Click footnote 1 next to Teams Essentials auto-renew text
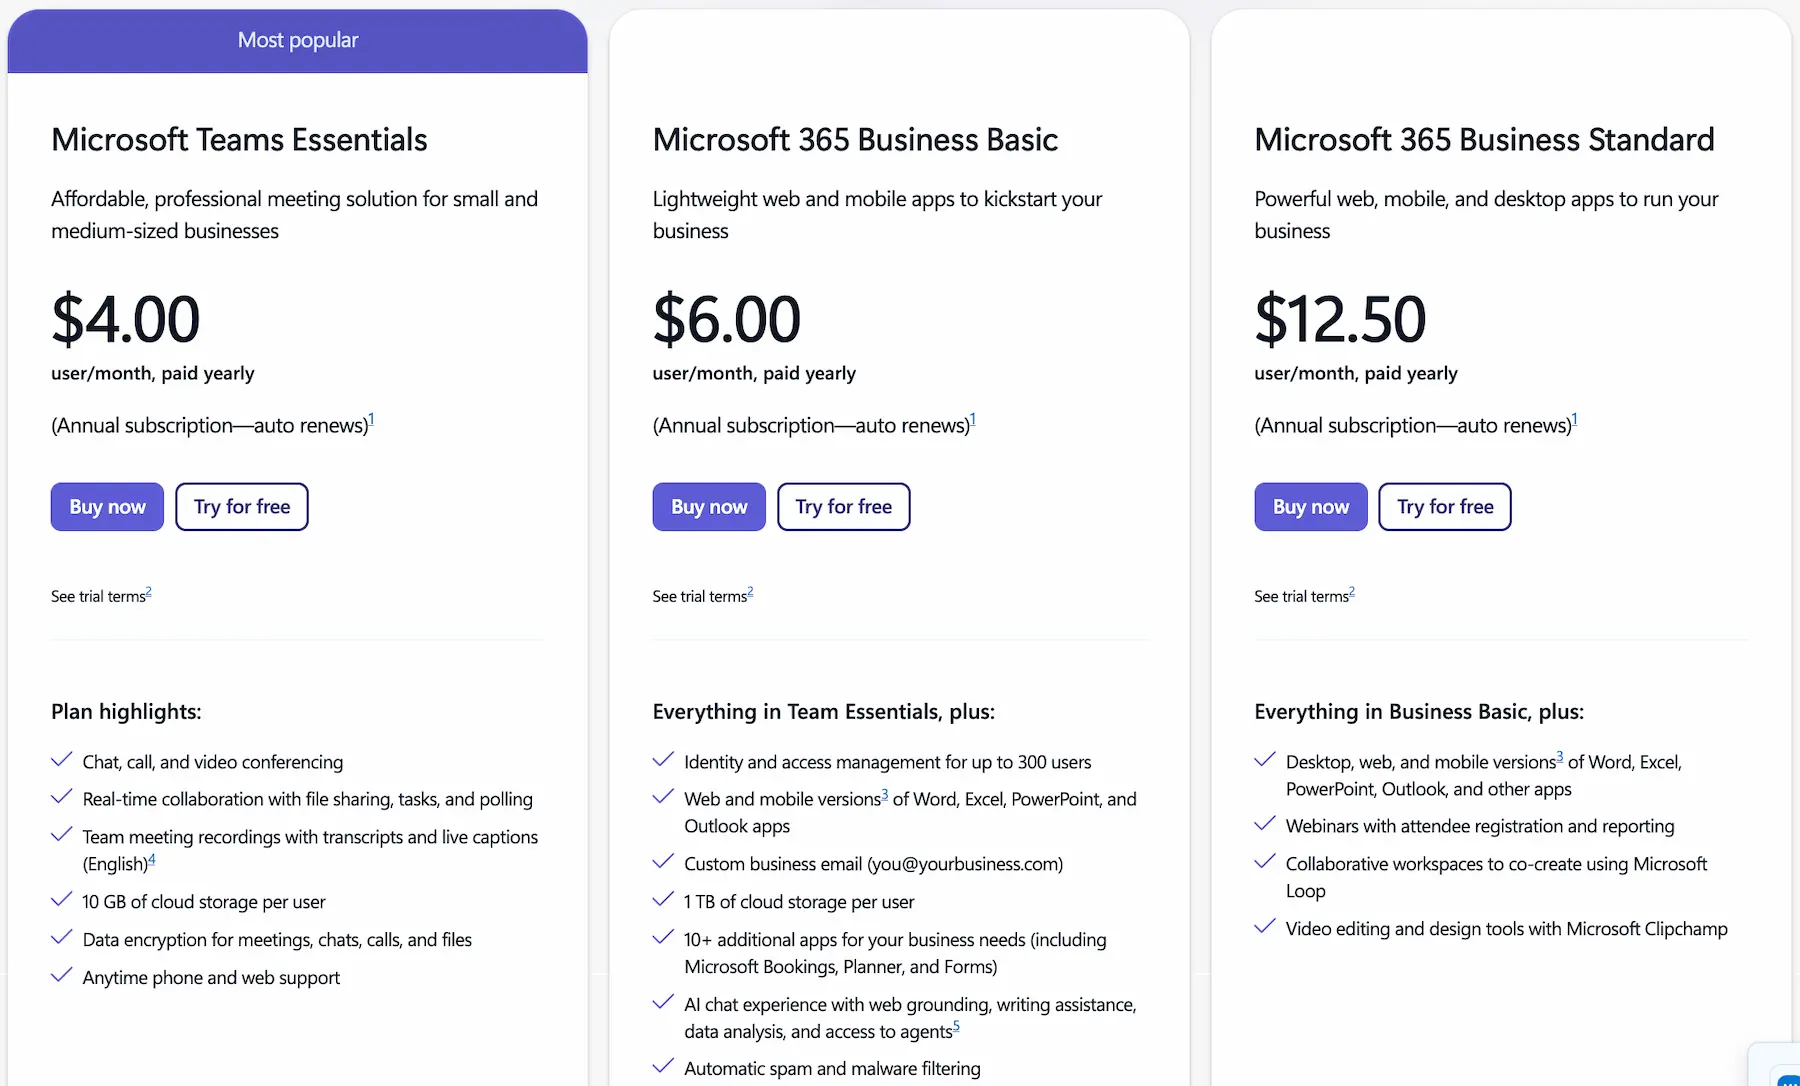This screenshot has width=1800, height=1086. point(371,418)
